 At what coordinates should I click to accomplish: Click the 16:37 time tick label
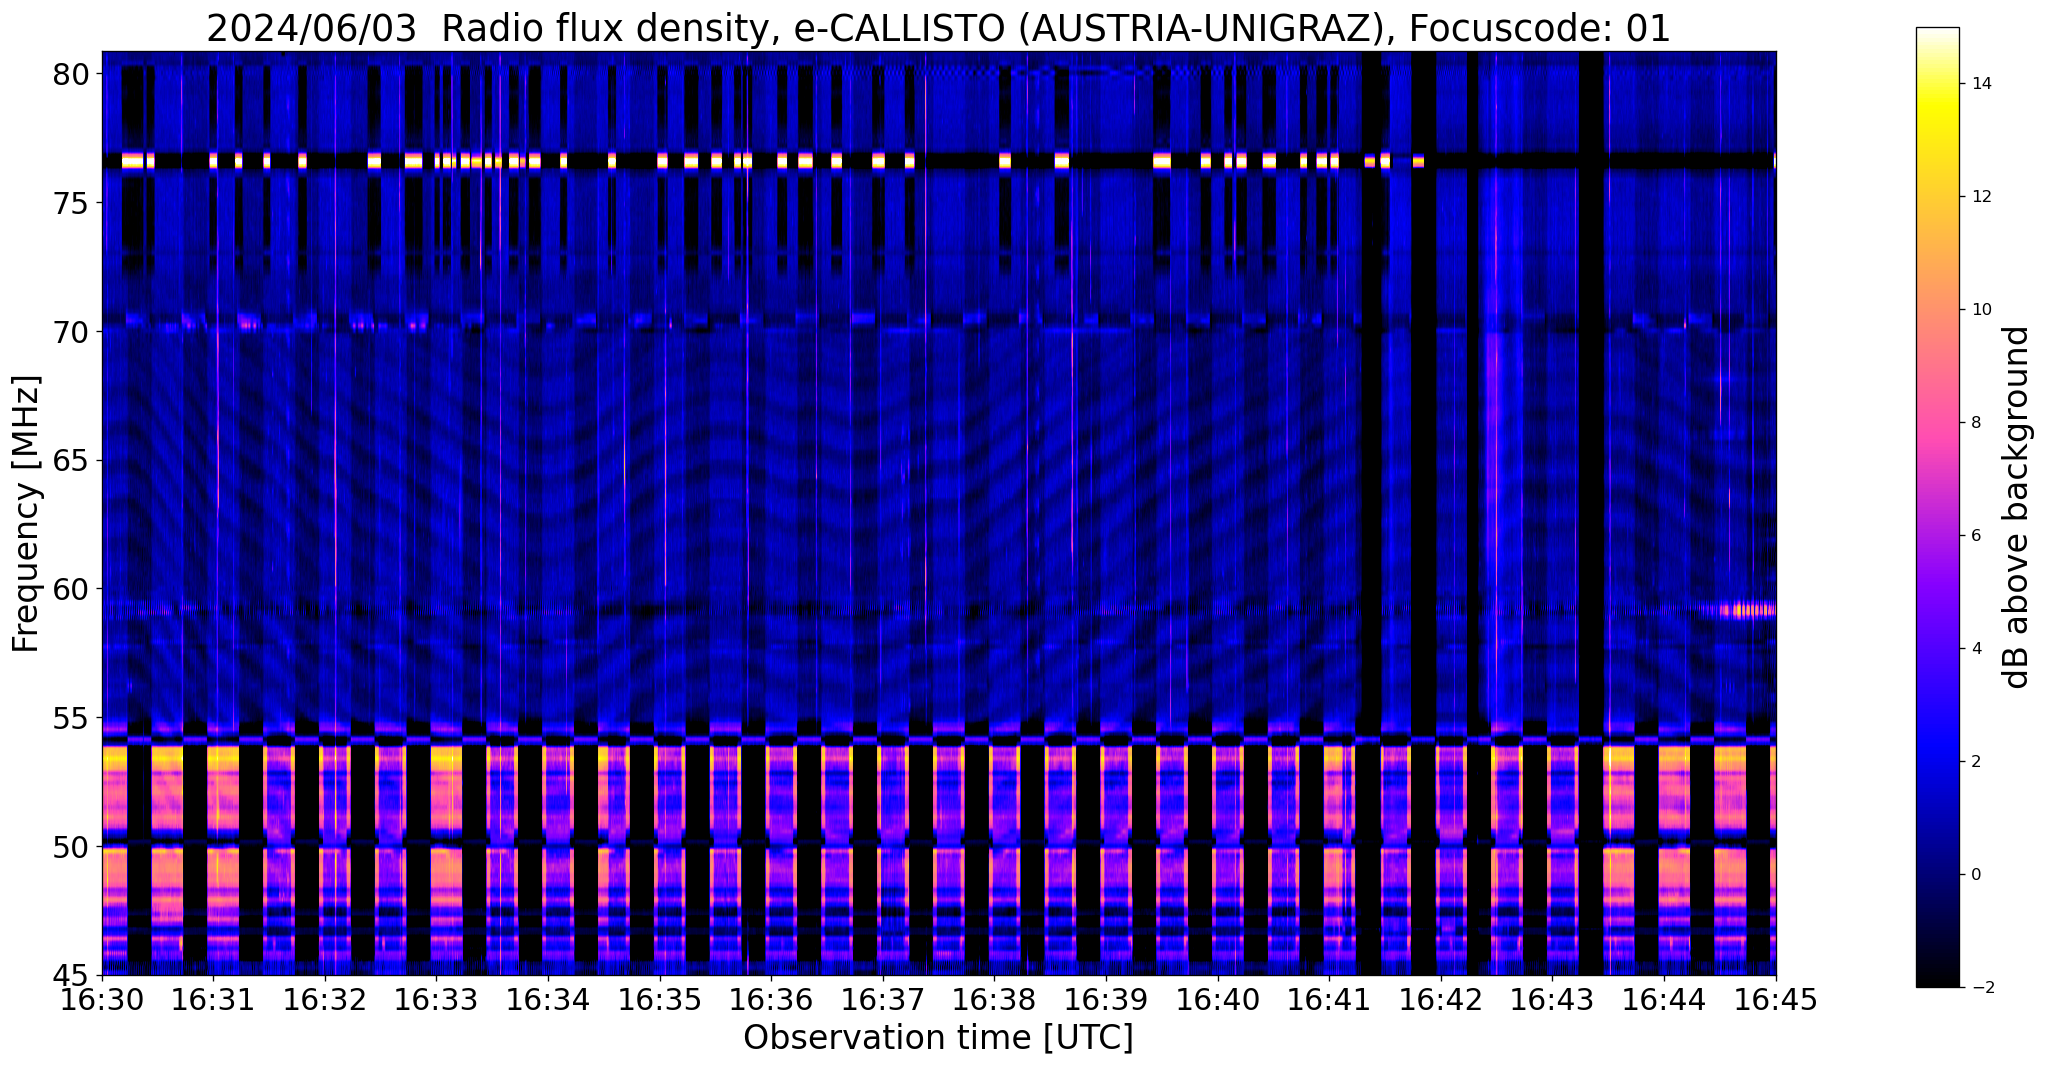coord(883,1001)
